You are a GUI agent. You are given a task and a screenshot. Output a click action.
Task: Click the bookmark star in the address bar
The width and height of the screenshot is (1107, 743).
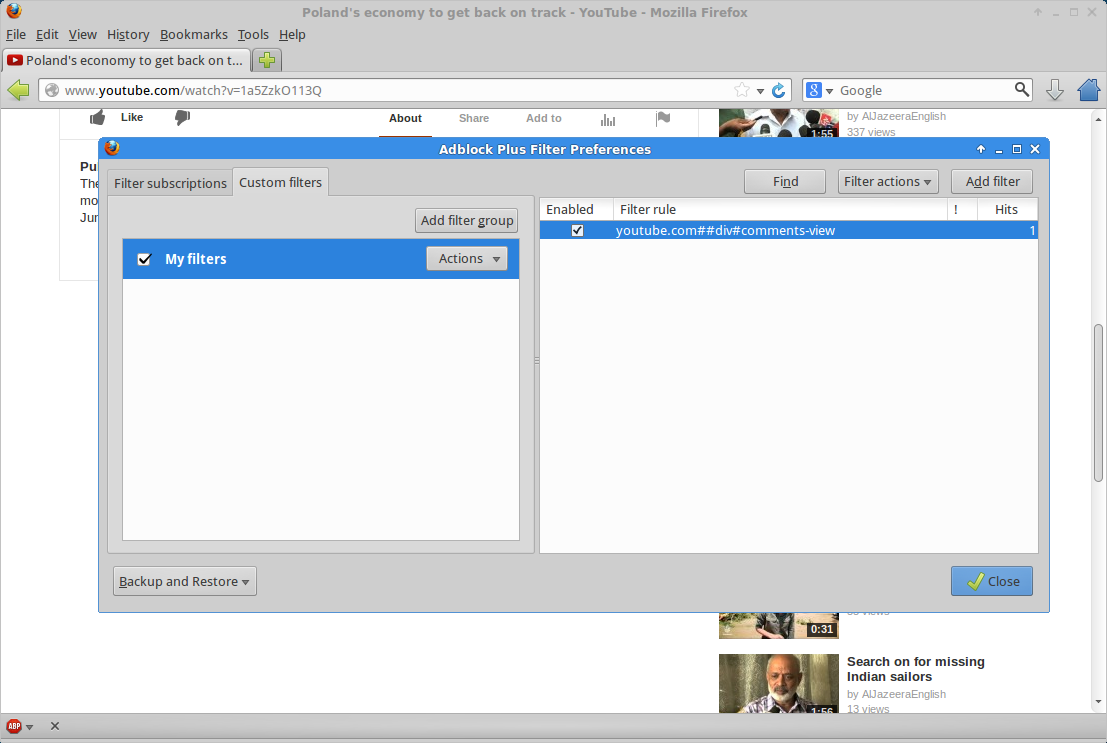741,90
